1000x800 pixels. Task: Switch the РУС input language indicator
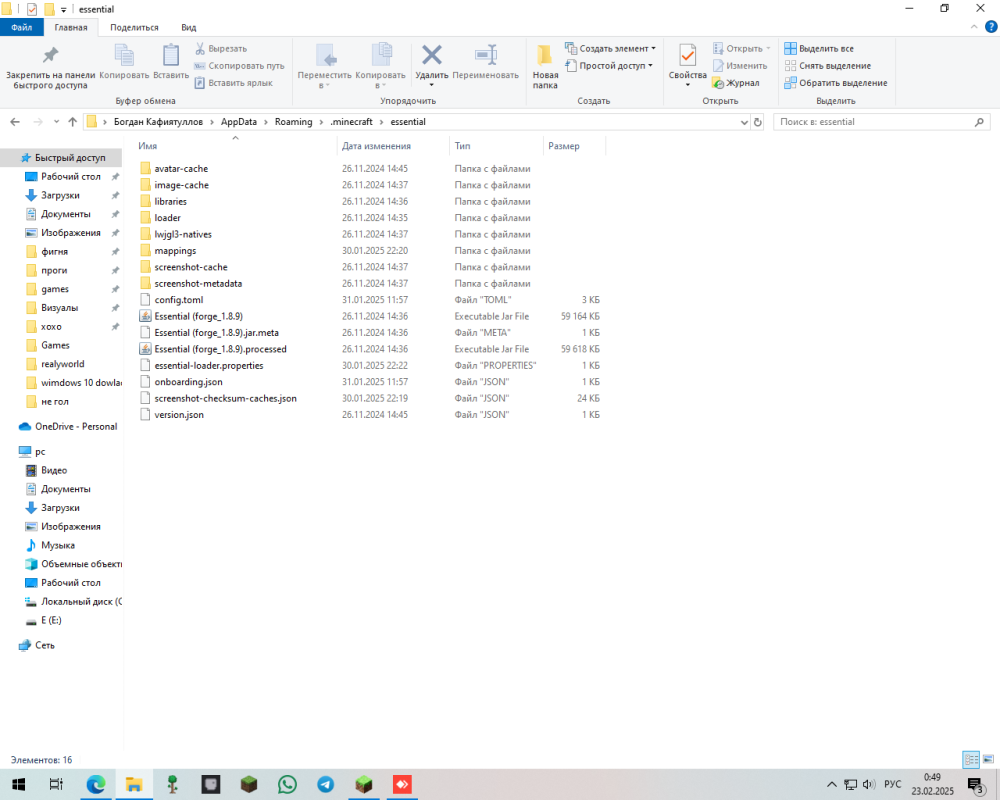[893, 784]
